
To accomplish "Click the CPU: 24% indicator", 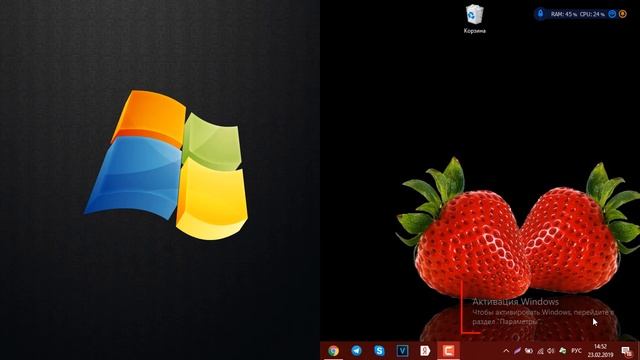I will 592,14.
